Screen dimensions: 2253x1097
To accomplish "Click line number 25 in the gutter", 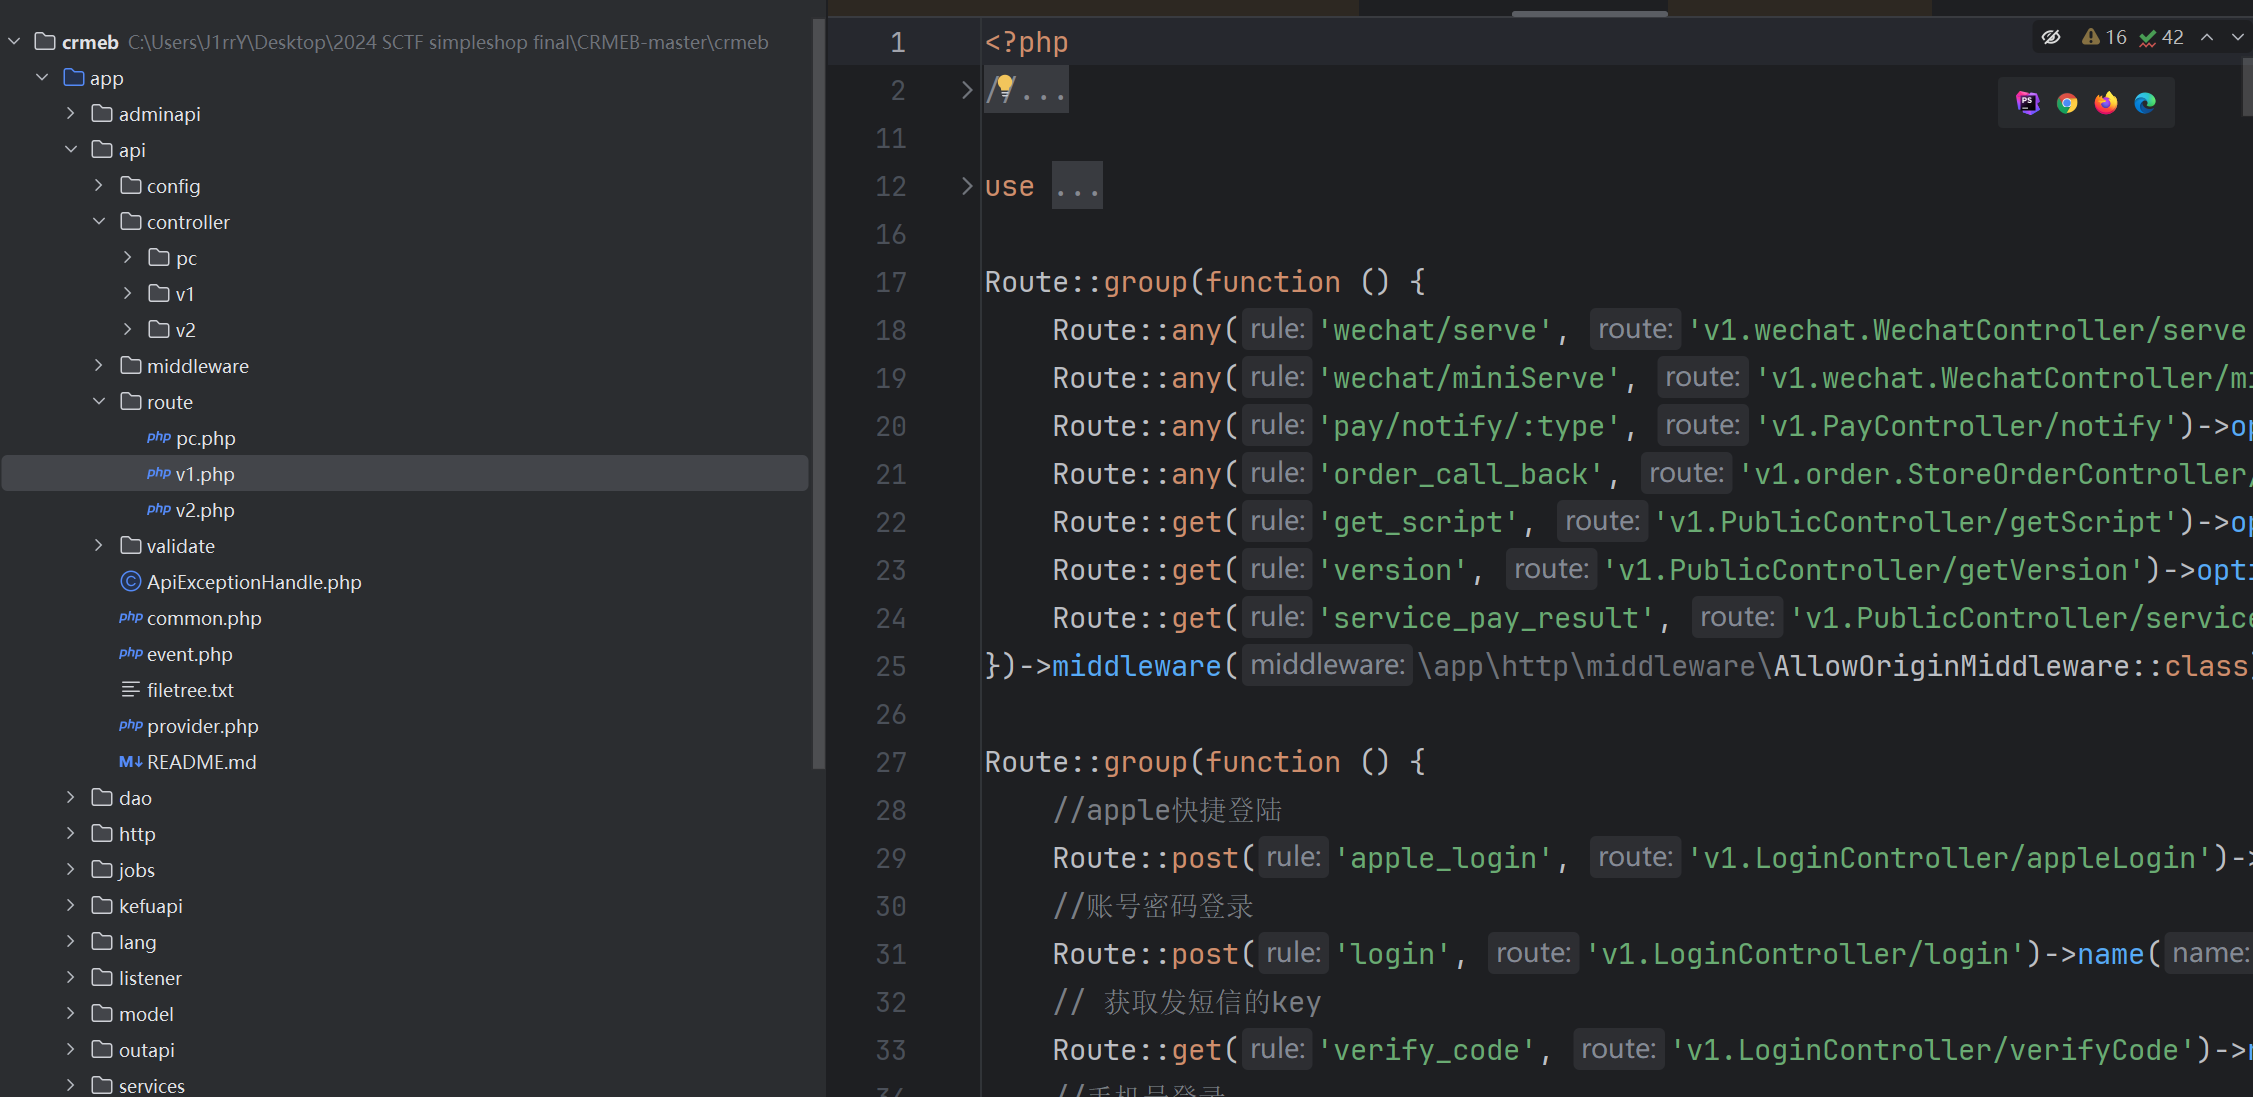I will tap(890, 666).
